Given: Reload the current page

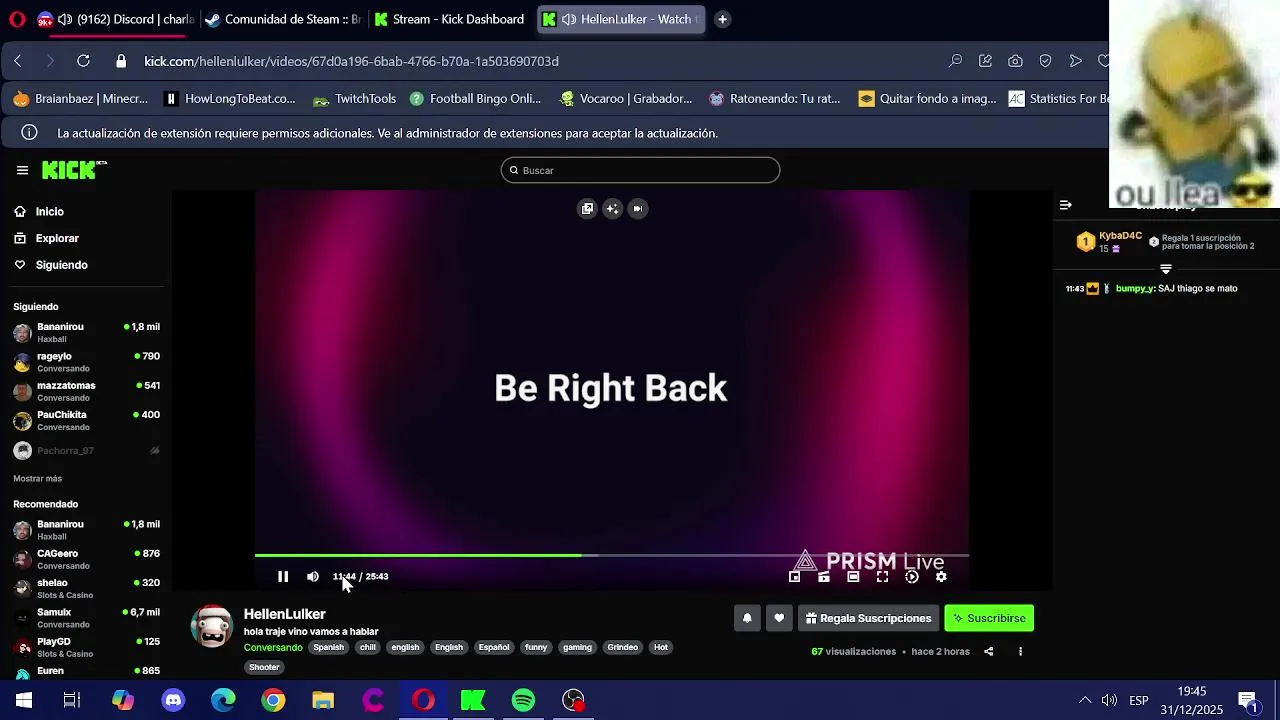Looking at the screenshot, I should click(x=83, y=61).
